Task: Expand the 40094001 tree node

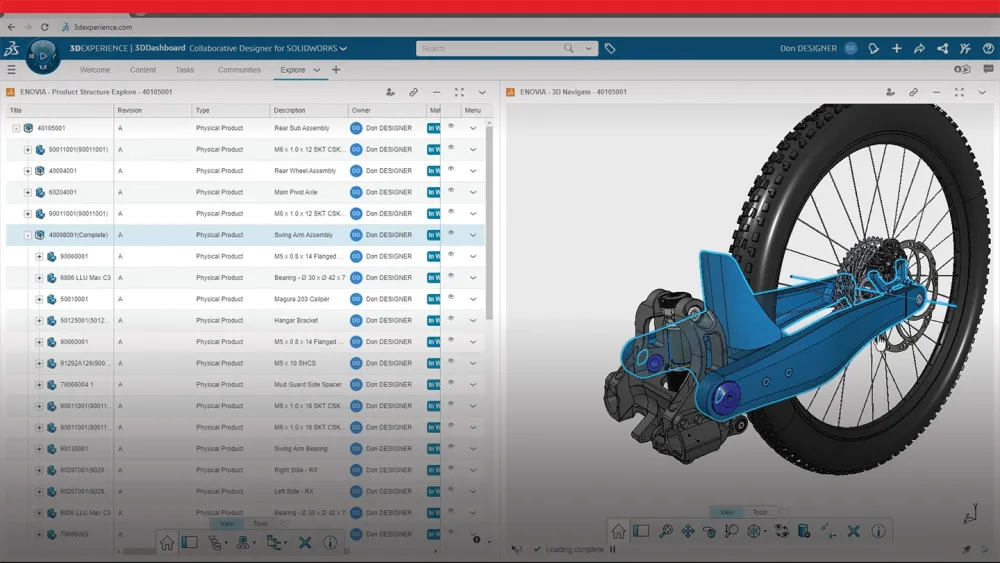Action: pos(27,171)
